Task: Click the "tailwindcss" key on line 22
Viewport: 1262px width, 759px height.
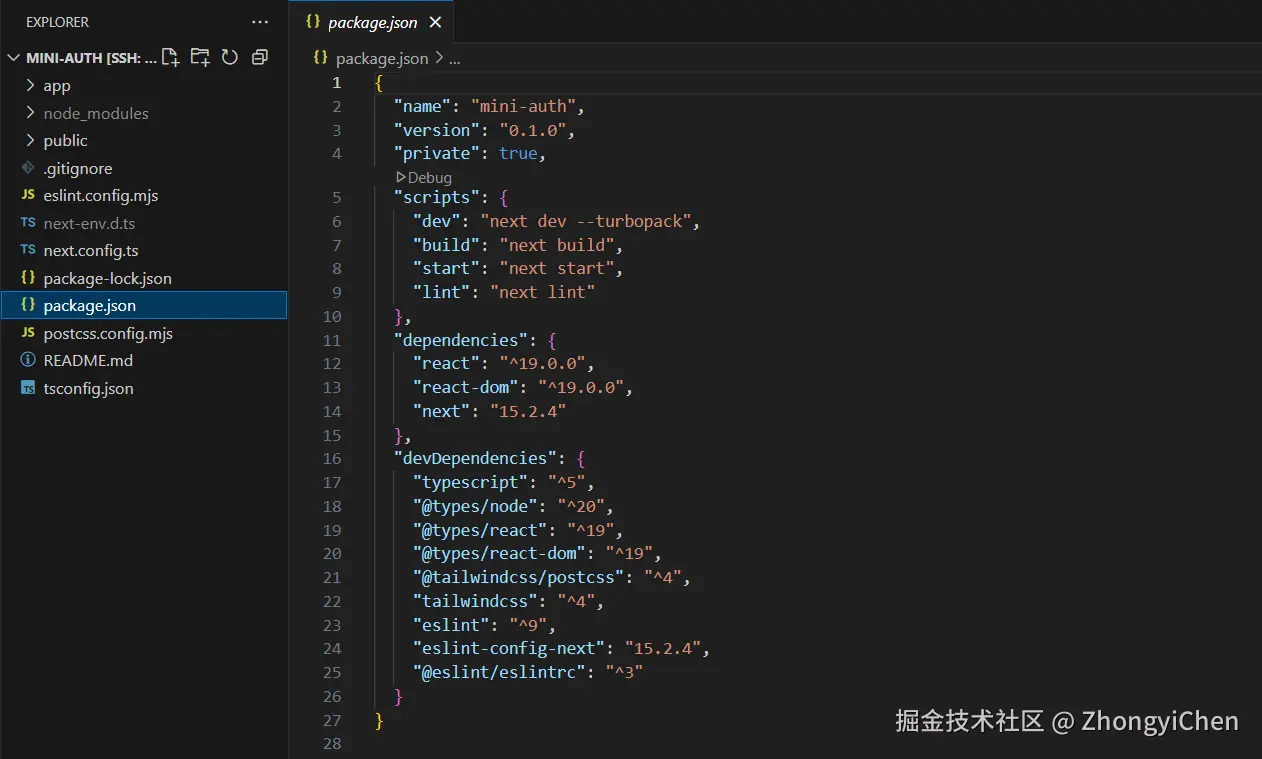Action: pyautogui.click(x=475, y=601)
